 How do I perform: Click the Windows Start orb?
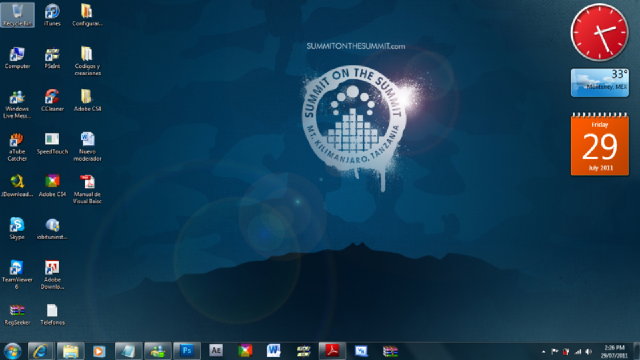(12, 351)
